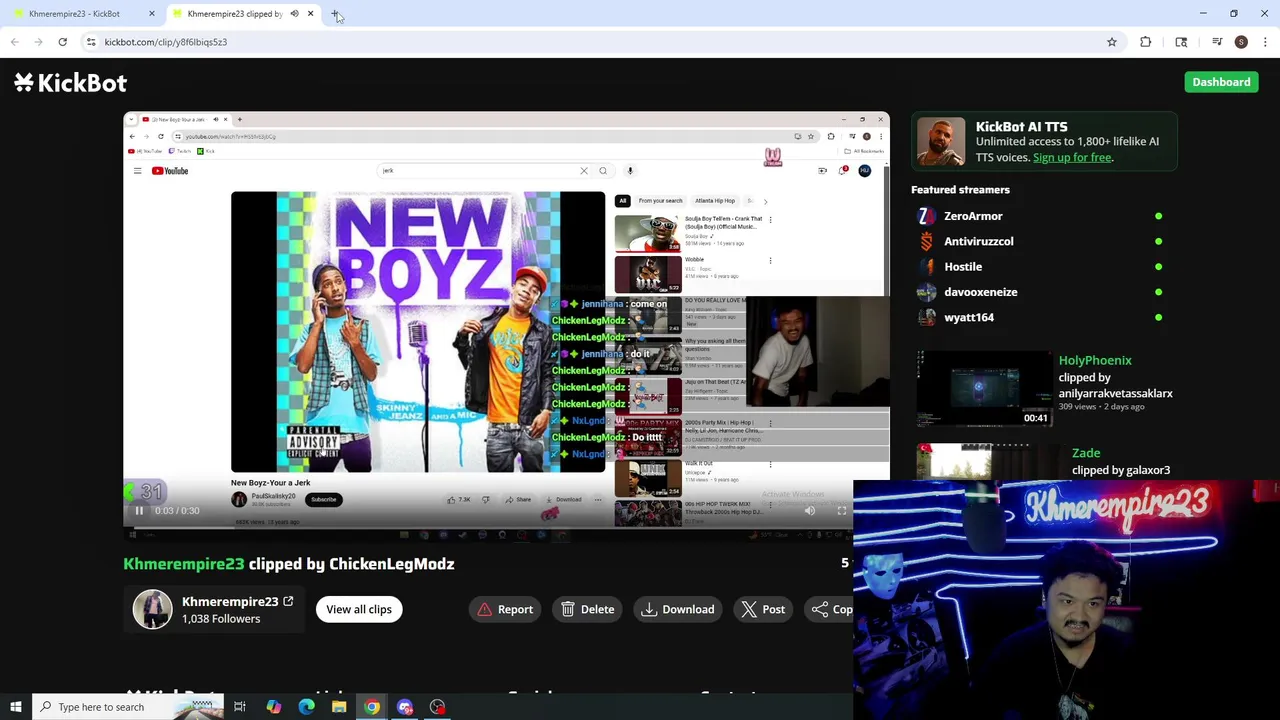Open davooxeneize's featured streamer entry
The image size is (1280, 720).
coord(1040,292)
